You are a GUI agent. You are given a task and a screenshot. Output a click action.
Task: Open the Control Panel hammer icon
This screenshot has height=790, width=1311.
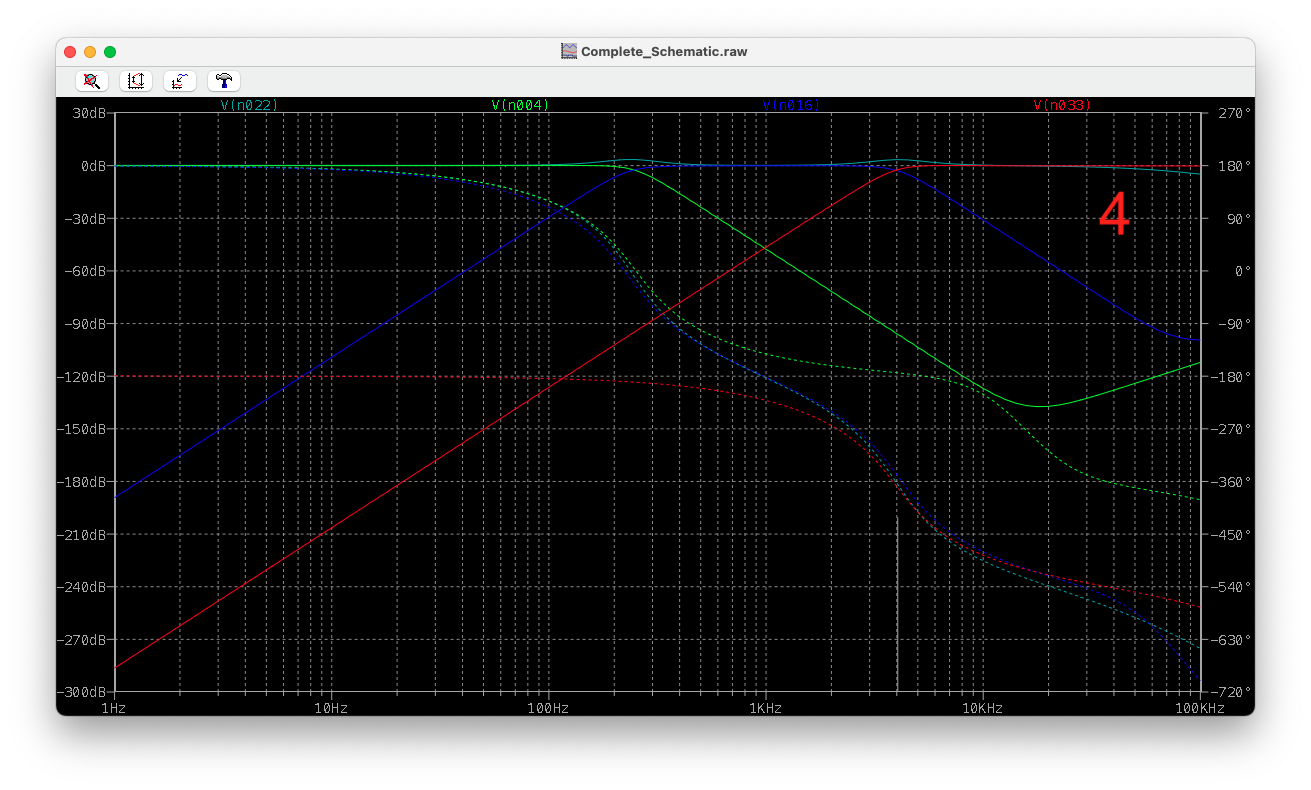[223, 81]
